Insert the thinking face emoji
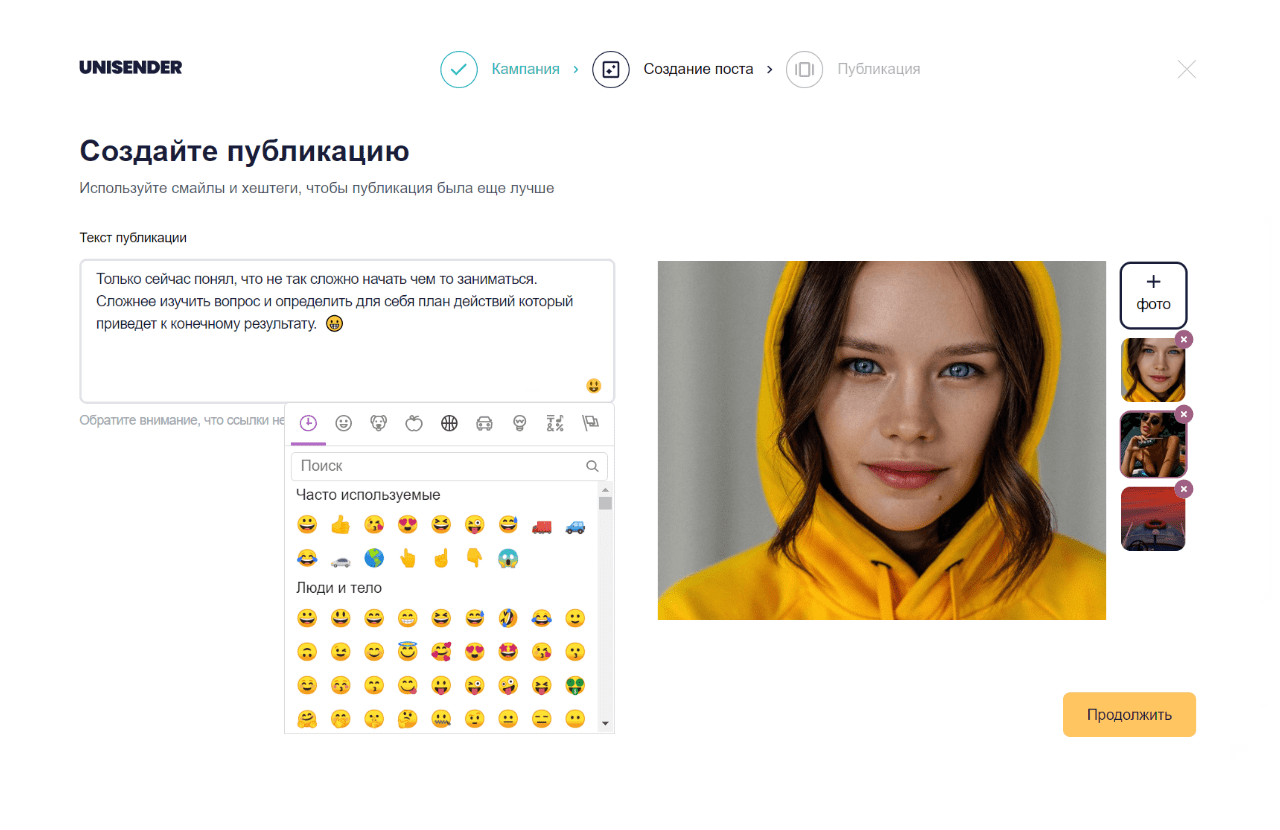Viewport: 1280px width, 830px height. click(x=407, y=719)
